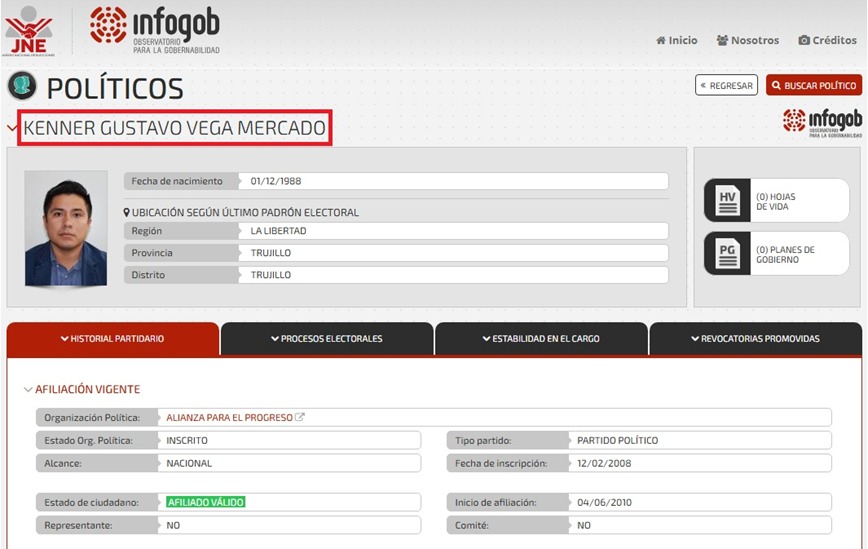Go to Inicio in top navigation

(x=677, y=41)
